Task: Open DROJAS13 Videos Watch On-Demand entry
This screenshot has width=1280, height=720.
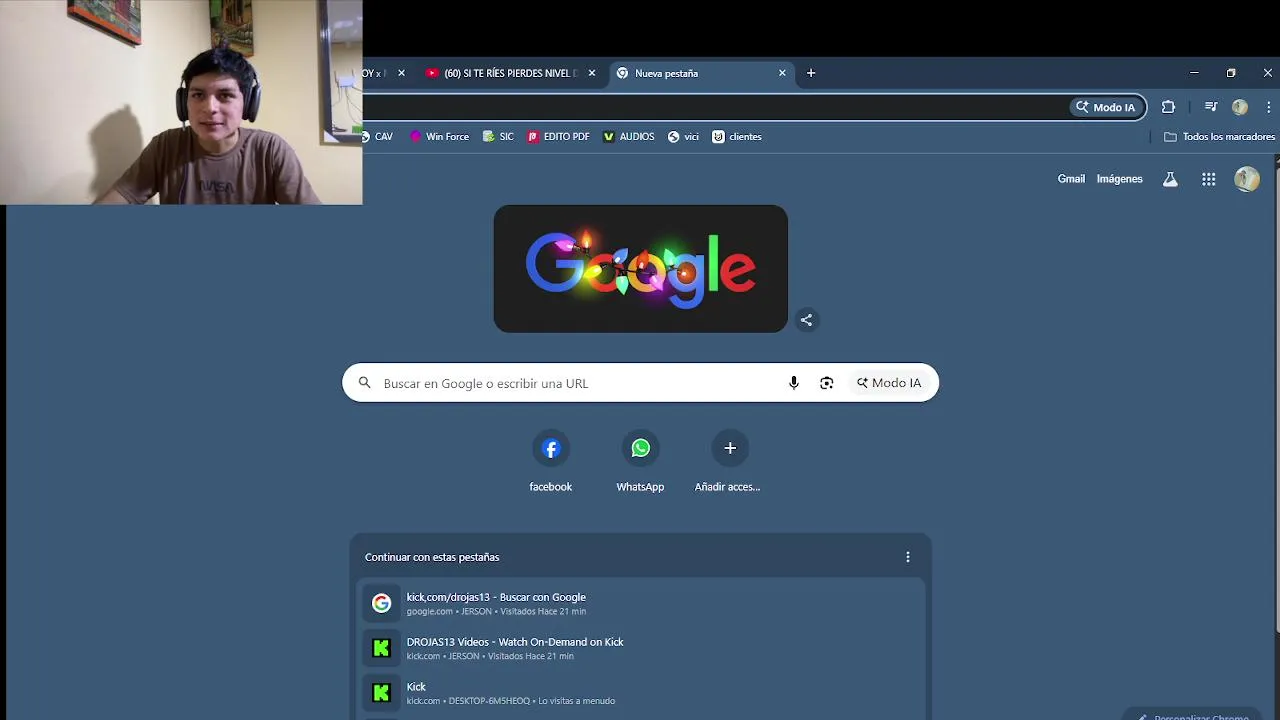Action: click(640, 648)
